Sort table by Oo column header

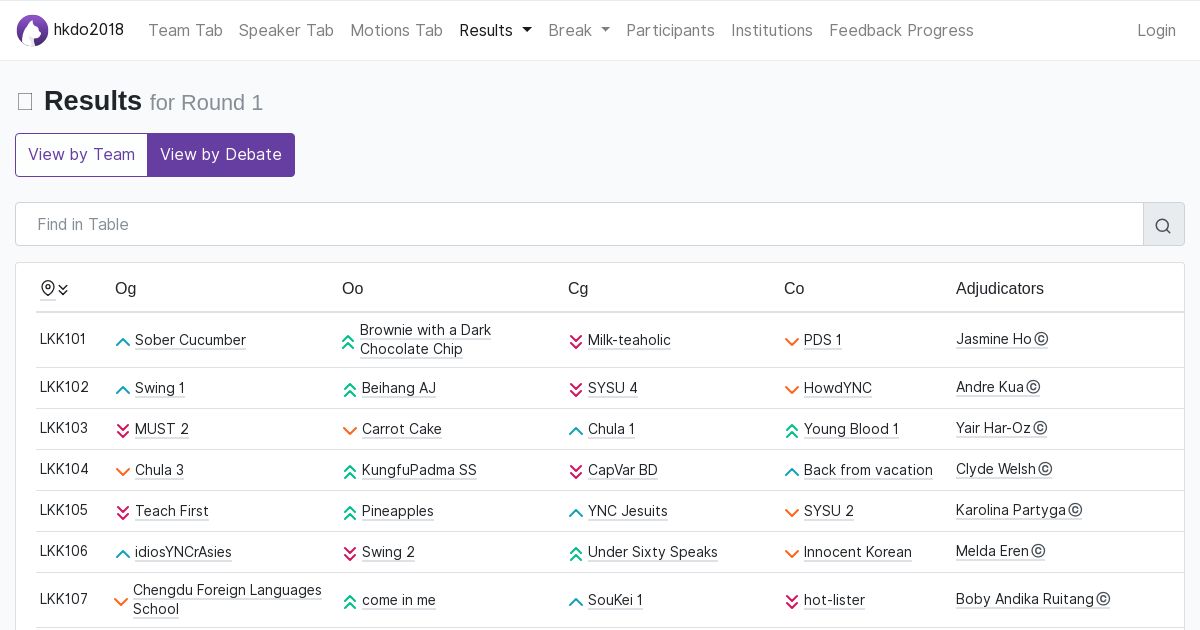pos(352,288)
